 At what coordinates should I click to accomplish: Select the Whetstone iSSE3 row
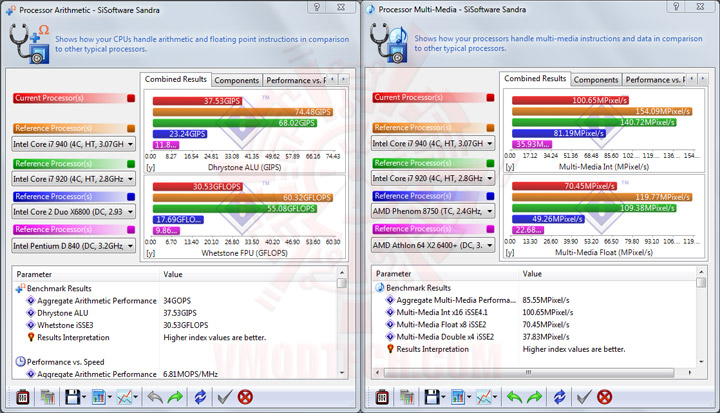coord(174,325)
